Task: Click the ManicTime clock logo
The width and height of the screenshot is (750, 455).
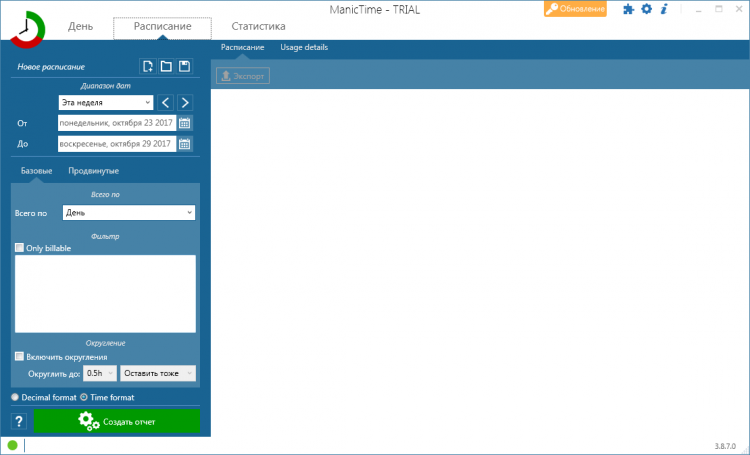Action: tap(28, 29)
